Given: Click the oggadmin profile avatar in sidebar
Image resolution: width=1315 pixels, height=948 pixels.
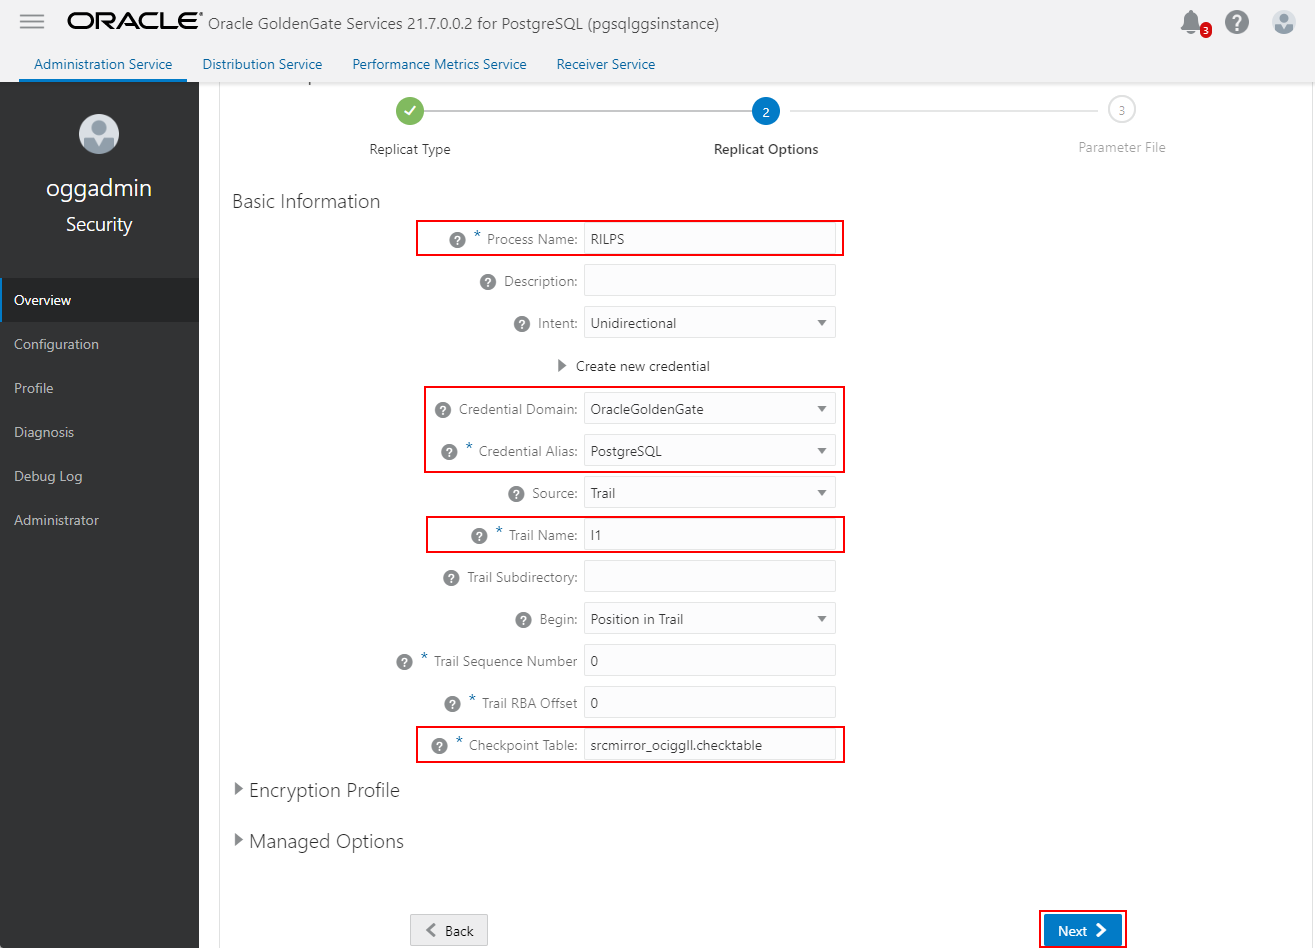Looking at the screenshot, I should (x=99, y=134).
